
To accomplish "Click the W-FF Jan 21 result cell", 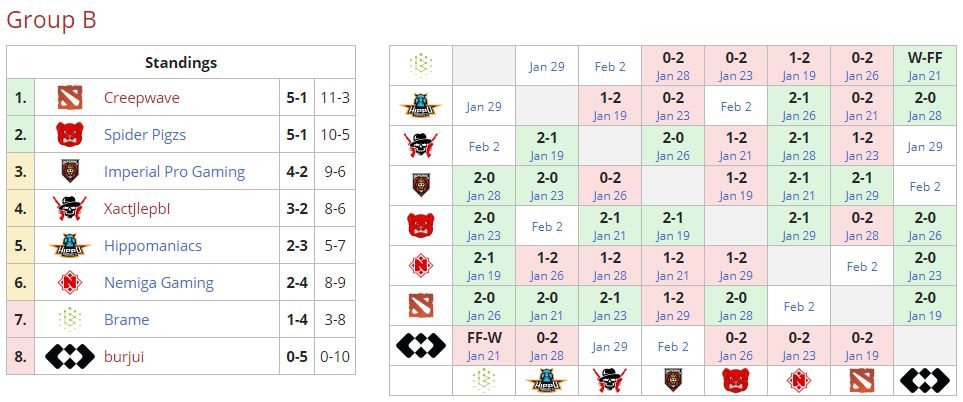I will click(923, 66).
